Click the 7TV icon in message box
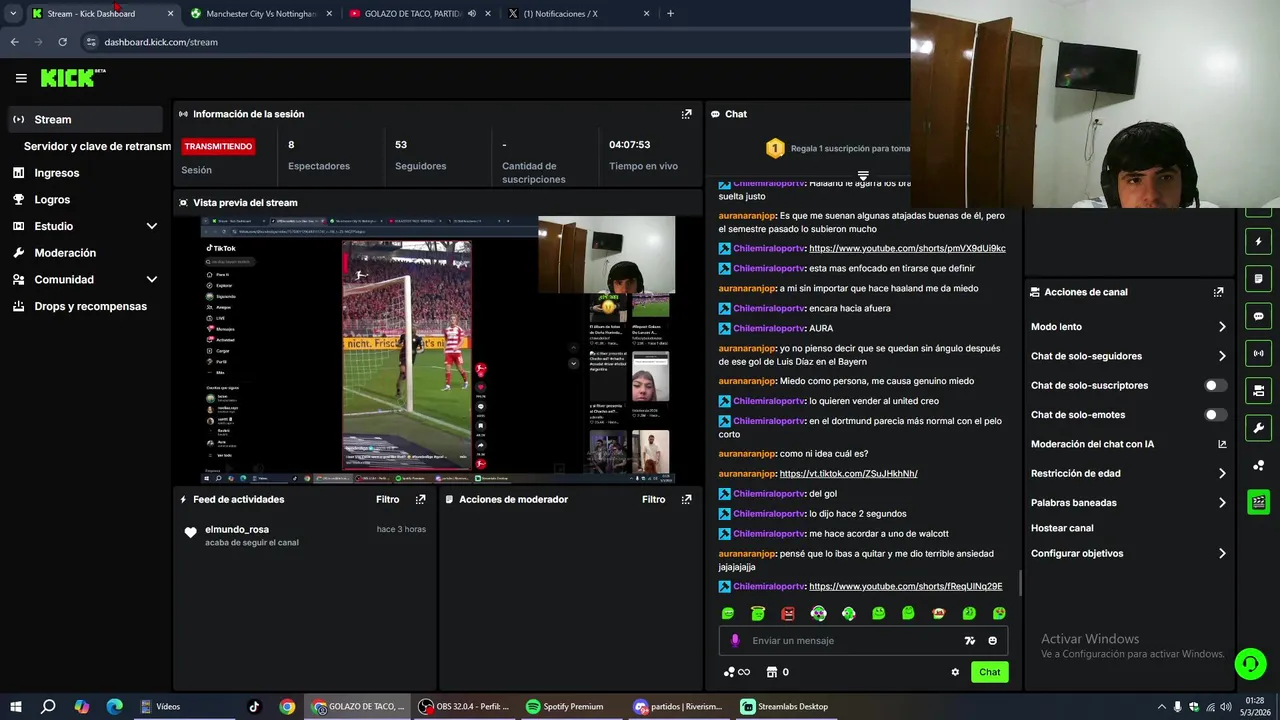 969,641
